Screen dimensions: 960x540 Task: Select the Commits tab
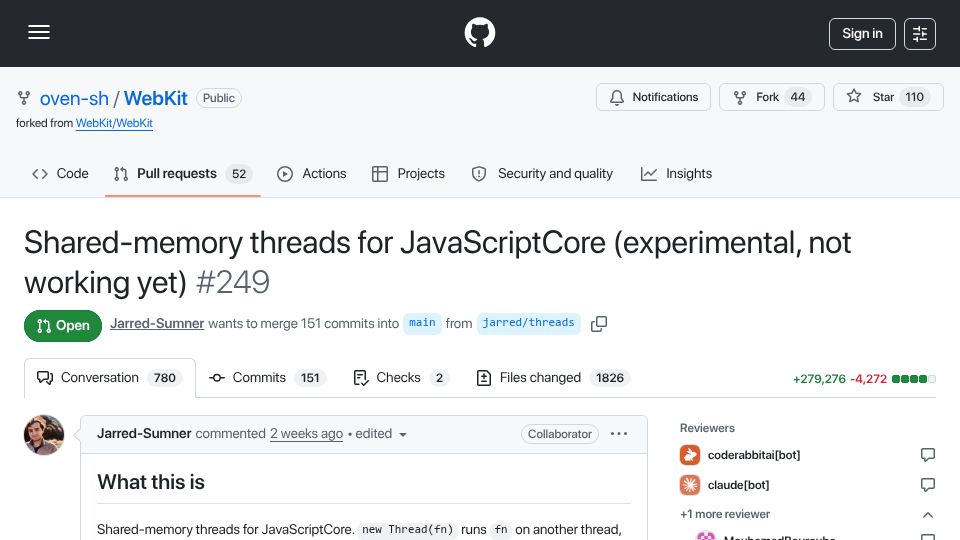tap(268, 378)
